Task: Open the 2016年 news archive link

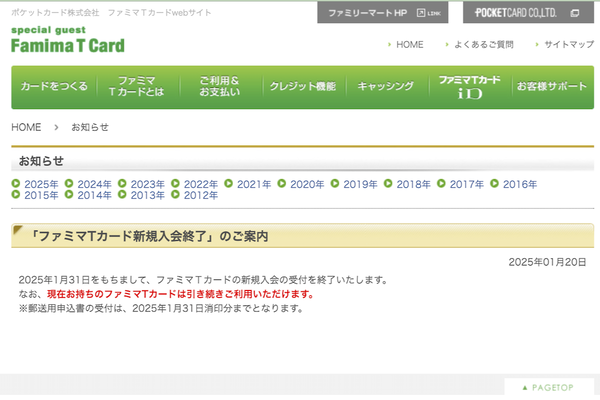Action: point(520,184)
